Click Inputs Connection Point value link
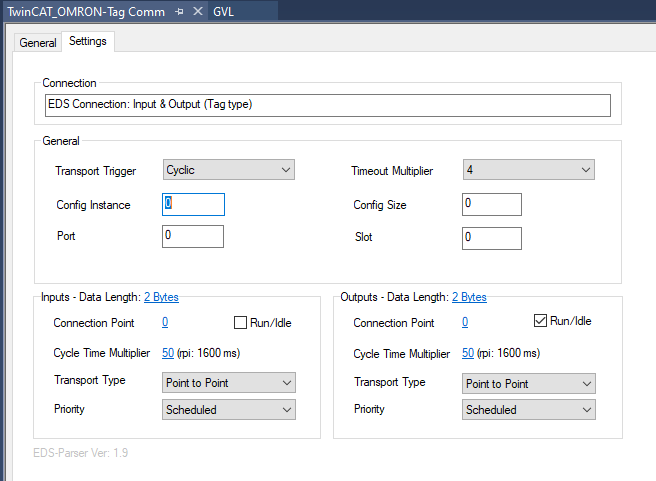This screenshot has width=656, height=481. 165,322
